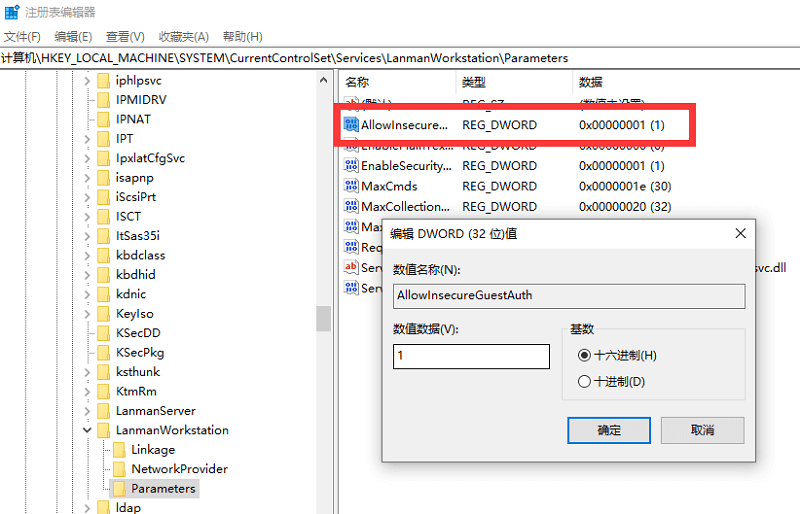Click the tree pane scrollbar thumb

(323, 319)
